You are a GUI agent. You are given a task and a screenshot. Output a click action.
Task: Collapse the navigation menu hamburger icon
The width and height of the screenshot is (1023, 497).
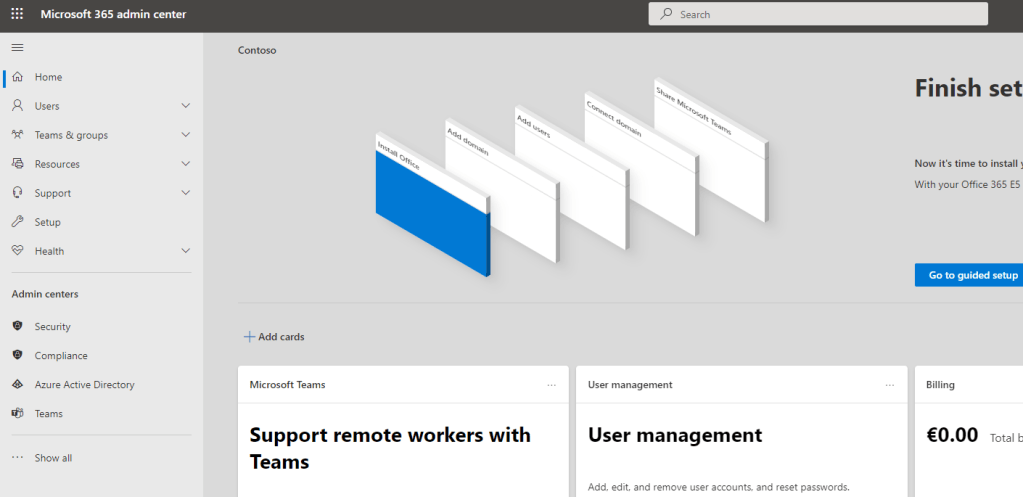click(x=17, y=47)
